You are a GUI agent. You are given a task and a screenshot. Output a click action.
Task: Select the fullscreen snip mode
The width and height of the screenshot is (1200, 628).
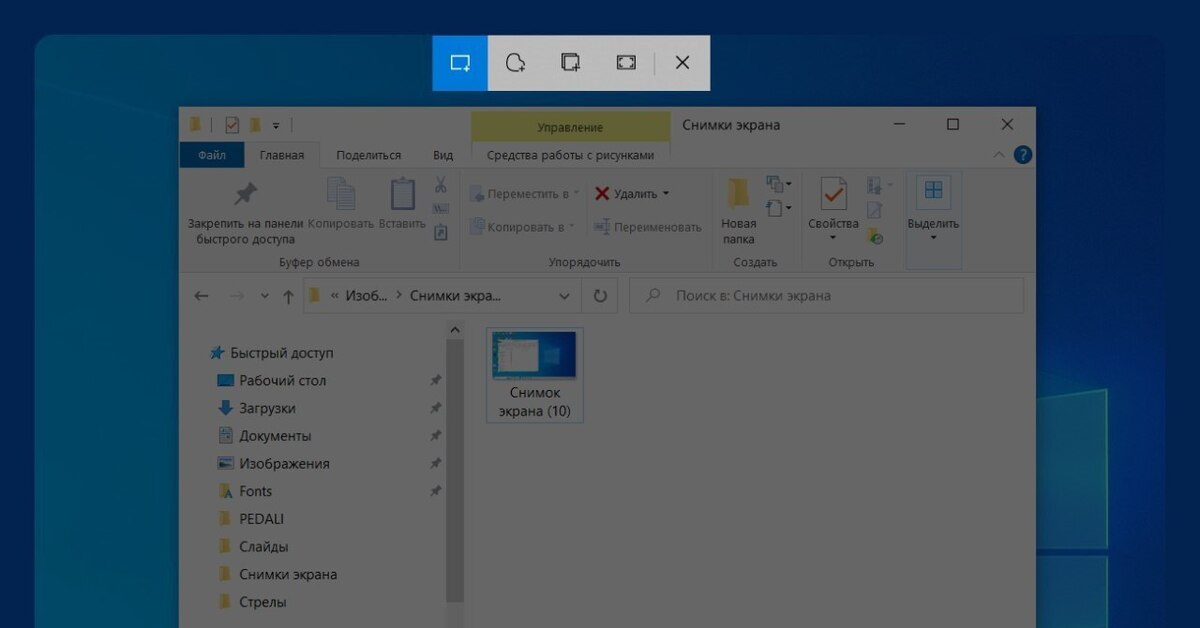point(626,63)
